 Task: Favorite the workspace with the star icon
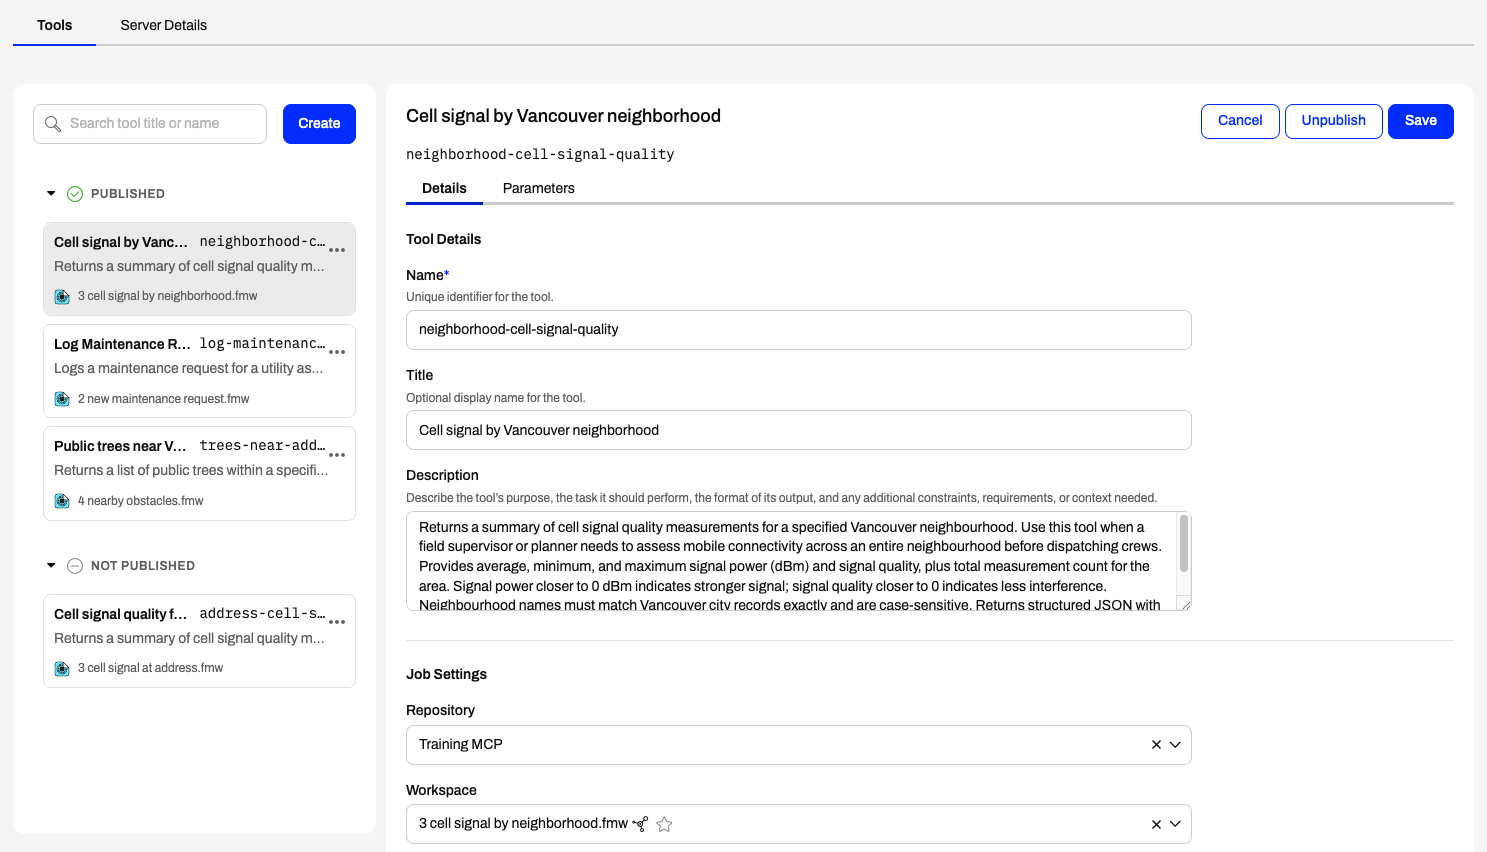tap(664, 824)
